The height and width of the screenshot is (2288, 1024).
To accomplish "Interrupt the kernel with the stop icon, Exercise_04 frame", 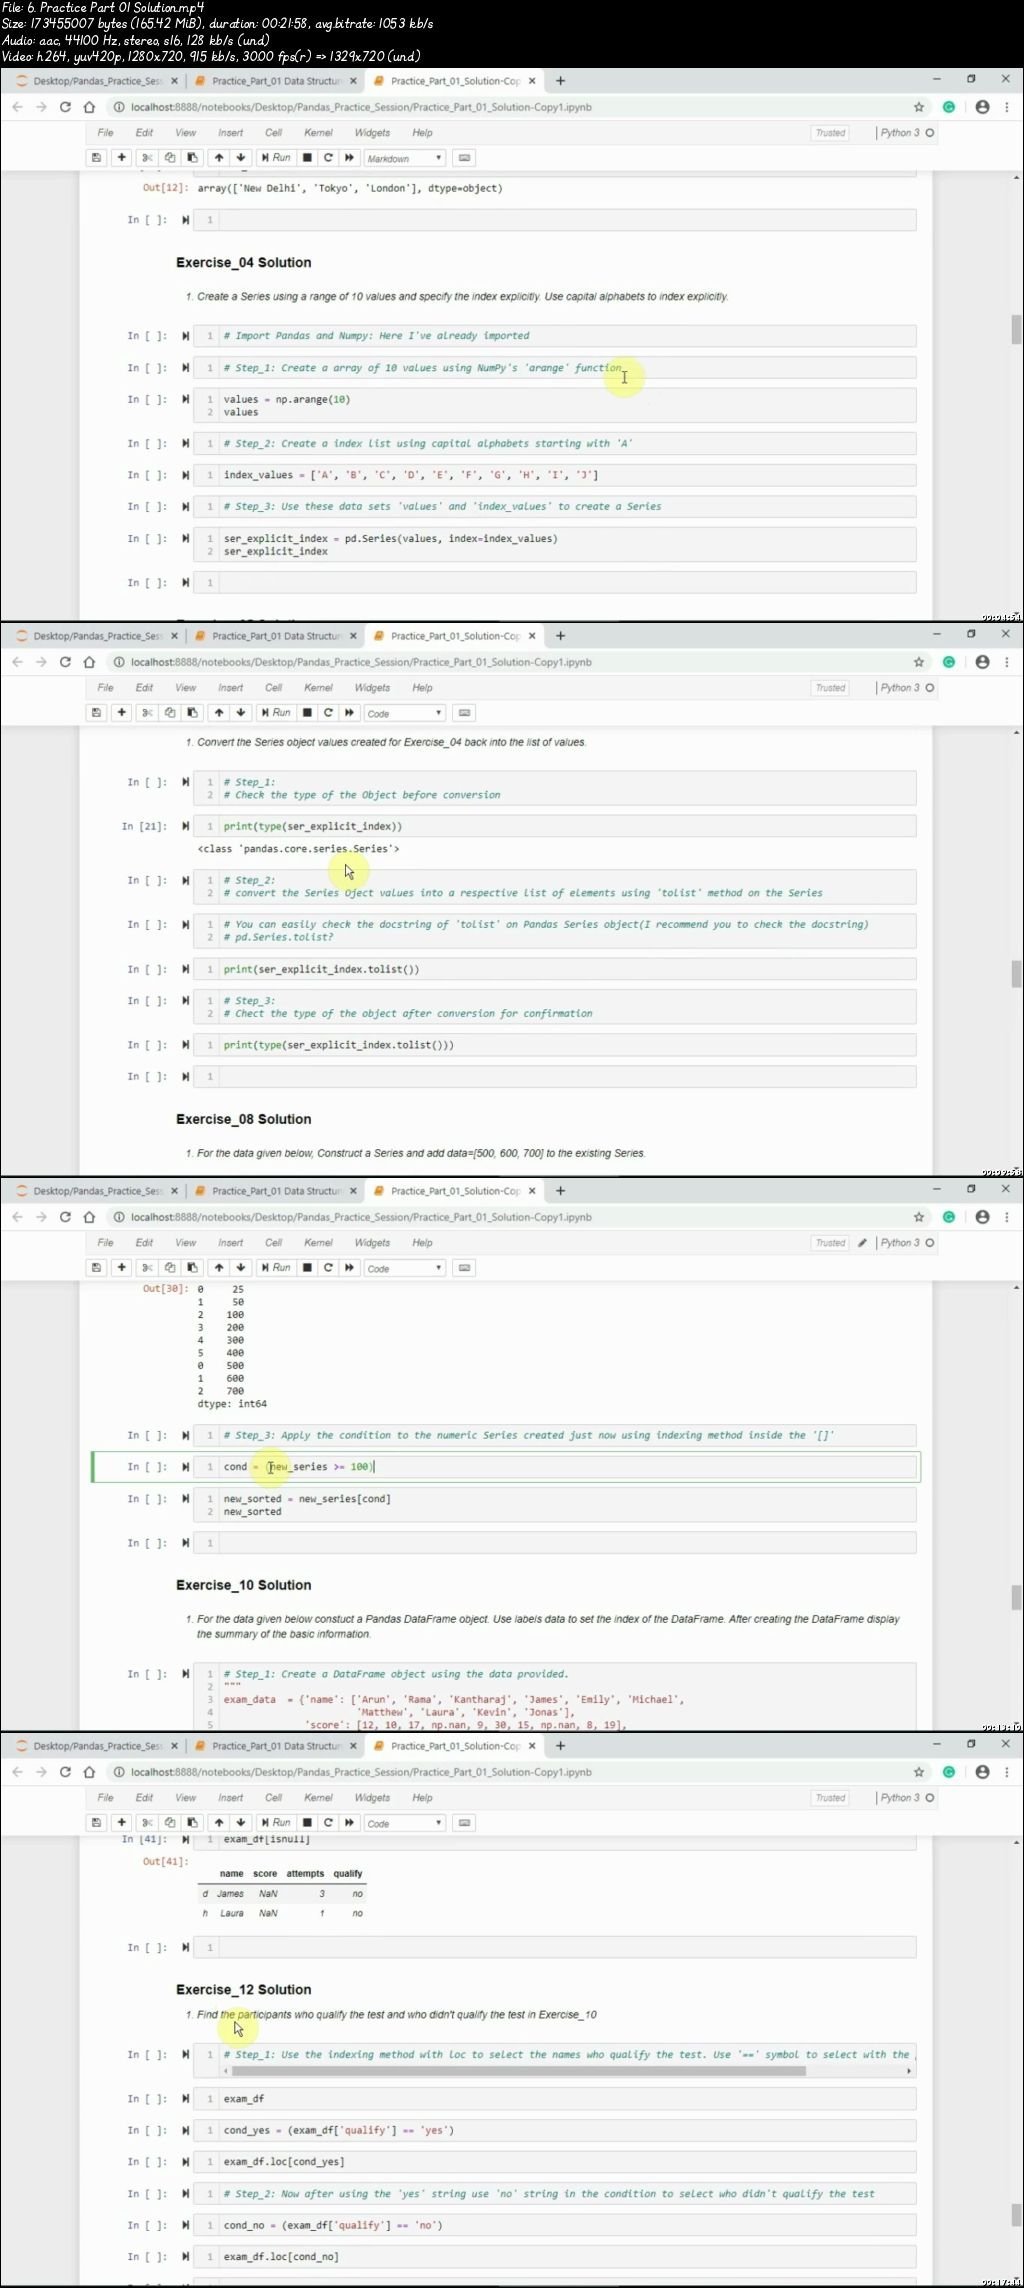I will click(307, 158).
